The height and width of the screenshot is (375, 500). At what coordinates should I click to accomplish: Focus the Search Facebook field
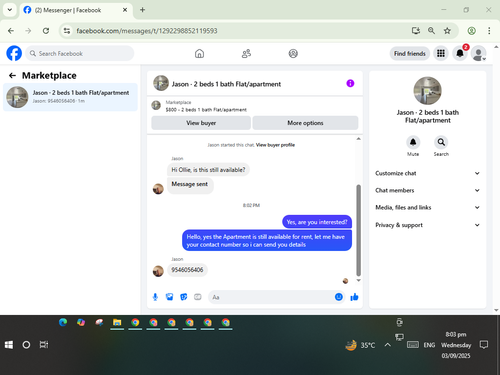(x=80, y=53)
